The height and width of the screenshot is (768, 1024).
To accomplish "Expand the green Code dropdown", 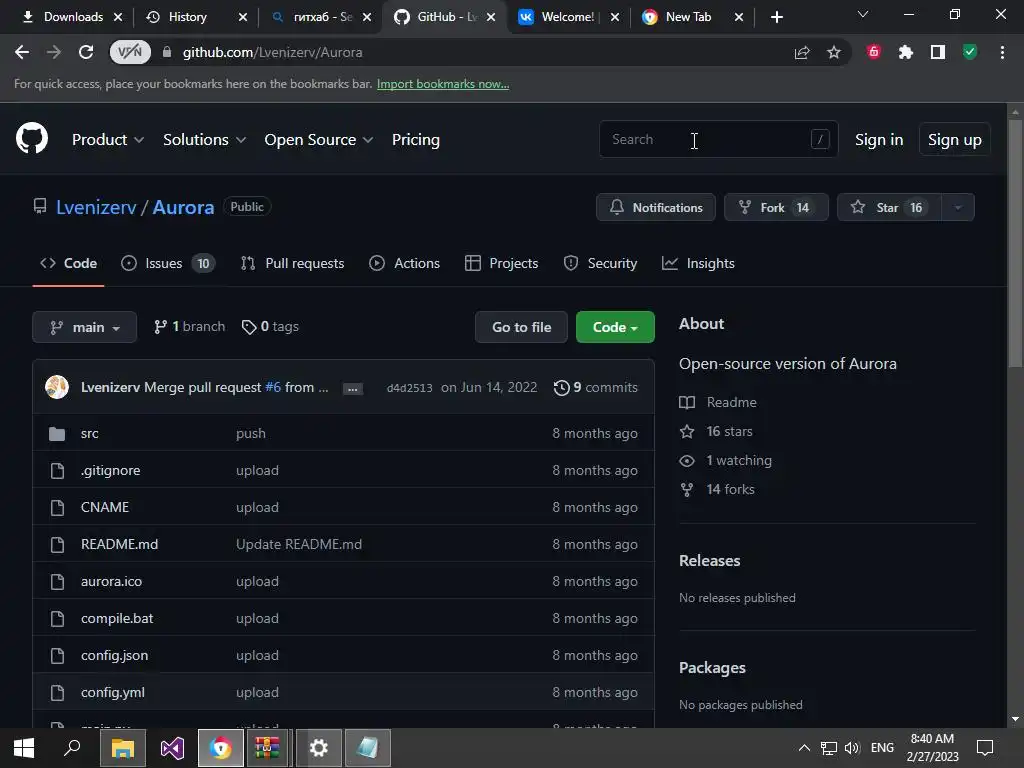I will pos(615,327).
